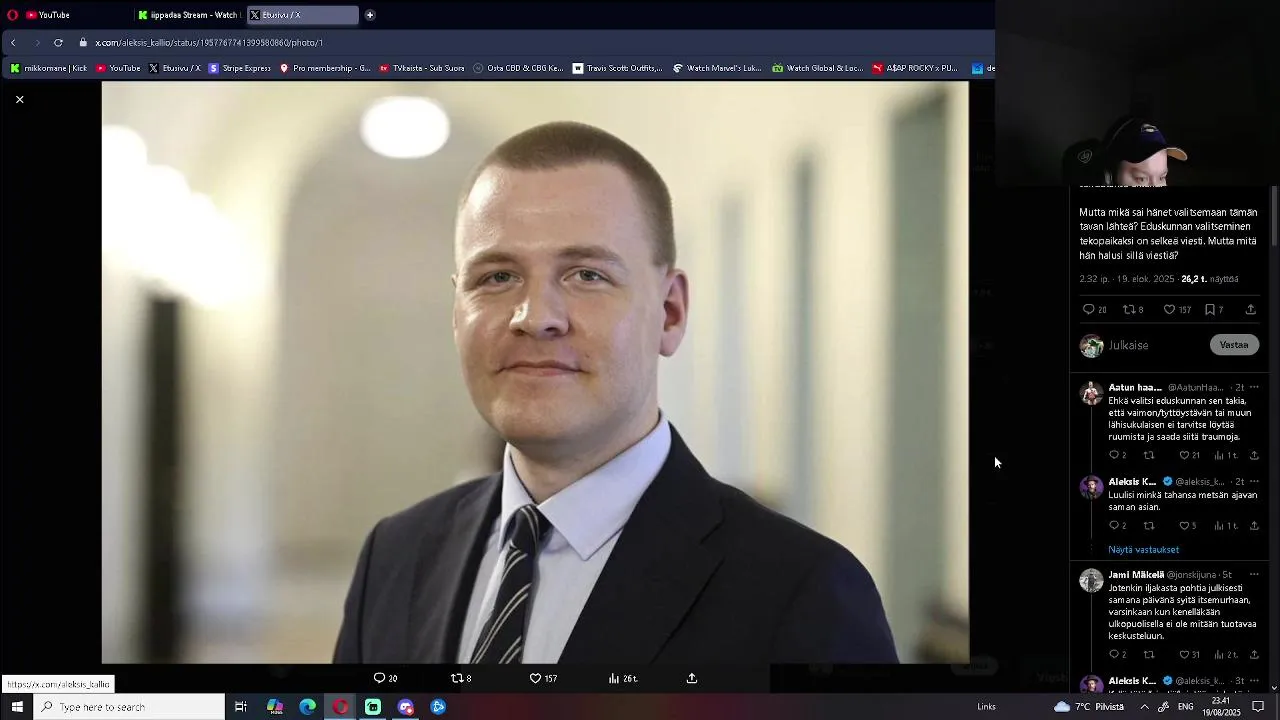This screenshot has width=1280, height=720.
Task: Open a new browser tab
Action: (x=370, y=15)
